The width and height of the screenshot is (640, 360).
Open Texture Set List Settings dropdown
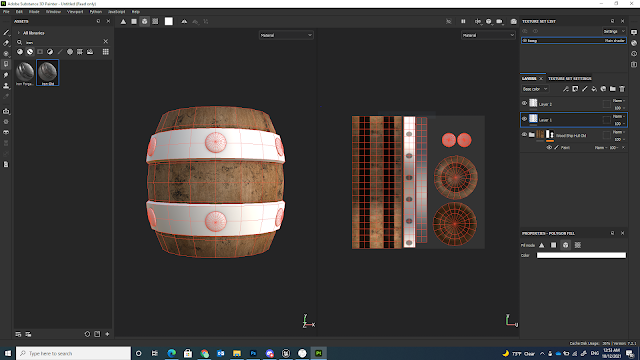(x=613, y=31)
